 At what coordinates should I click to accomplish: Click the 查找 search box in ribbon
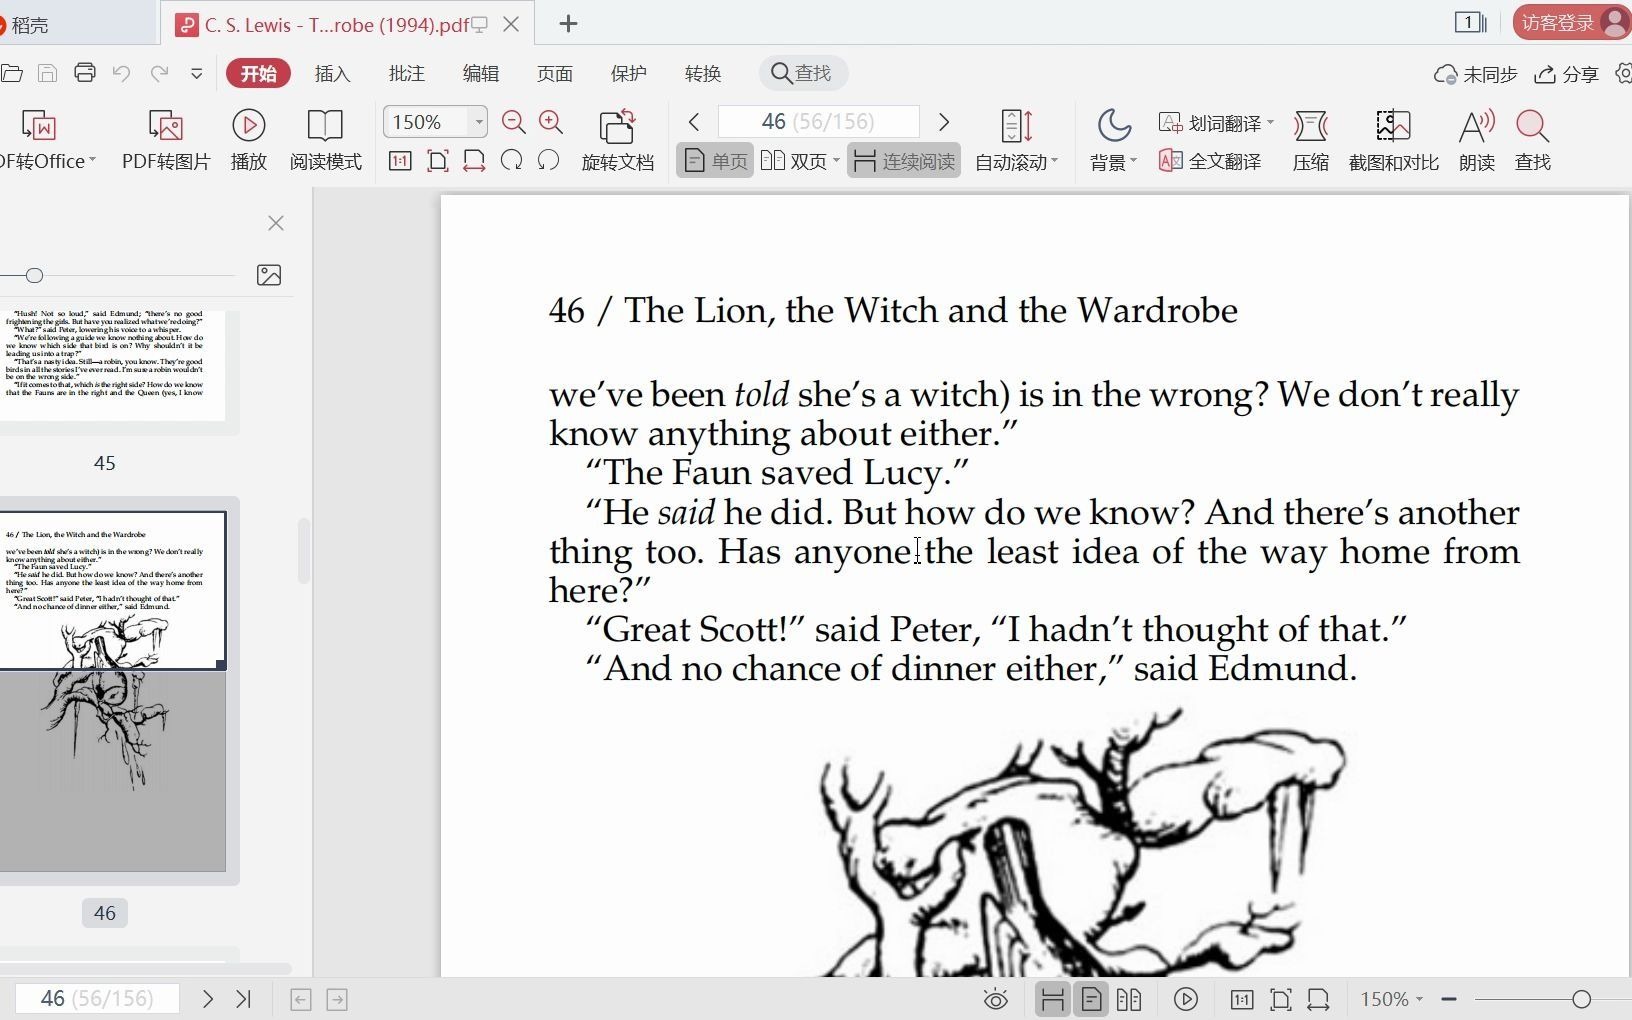pos(803,73)
